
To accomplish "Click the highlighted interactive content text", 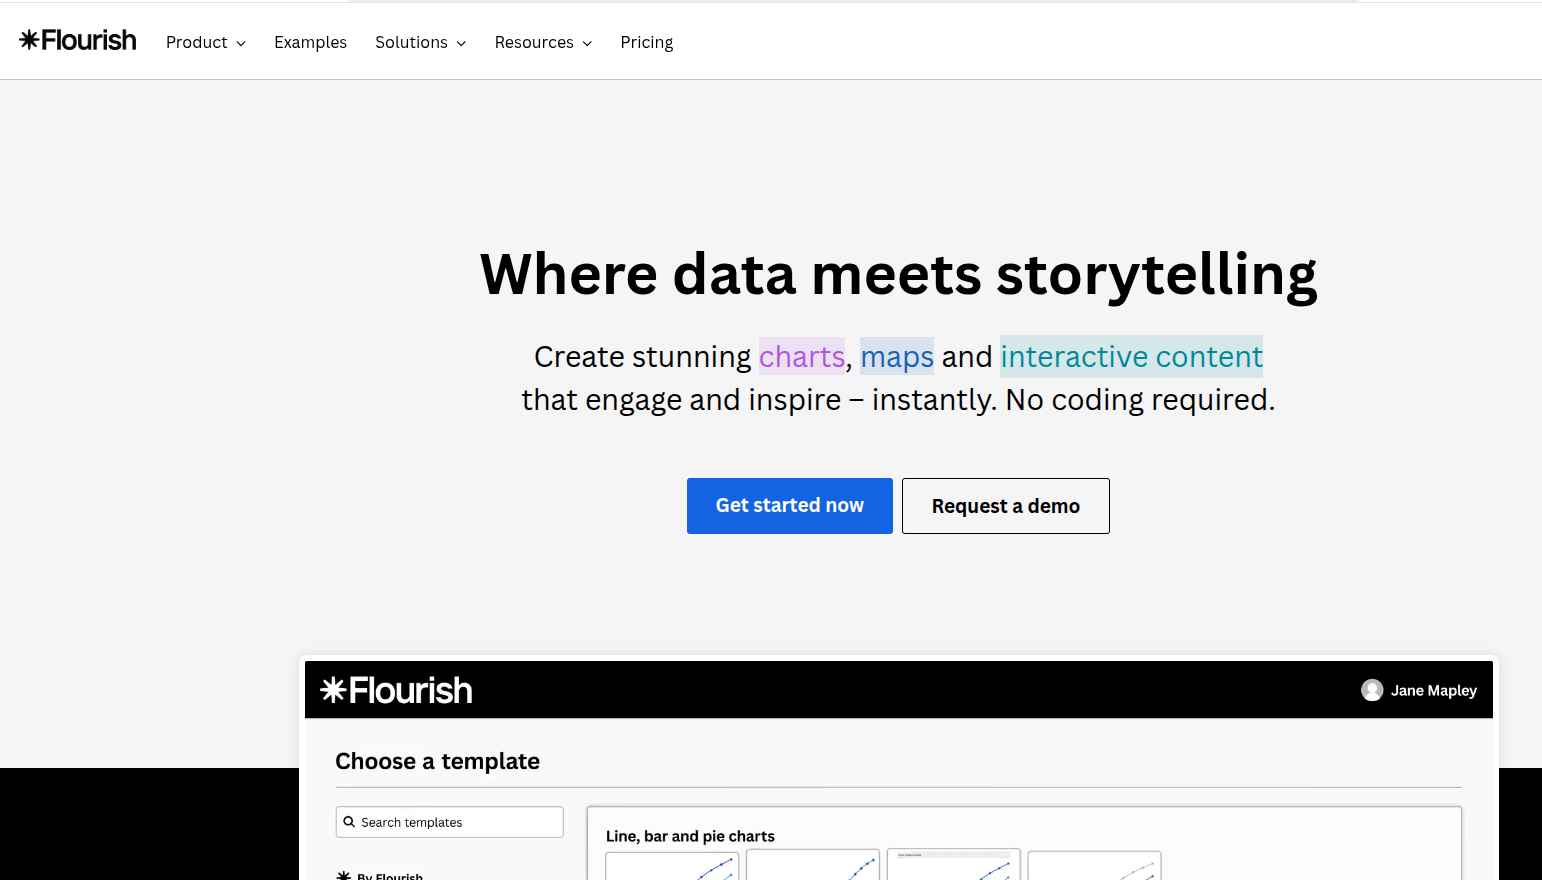I will click(x=1131, y=357).
